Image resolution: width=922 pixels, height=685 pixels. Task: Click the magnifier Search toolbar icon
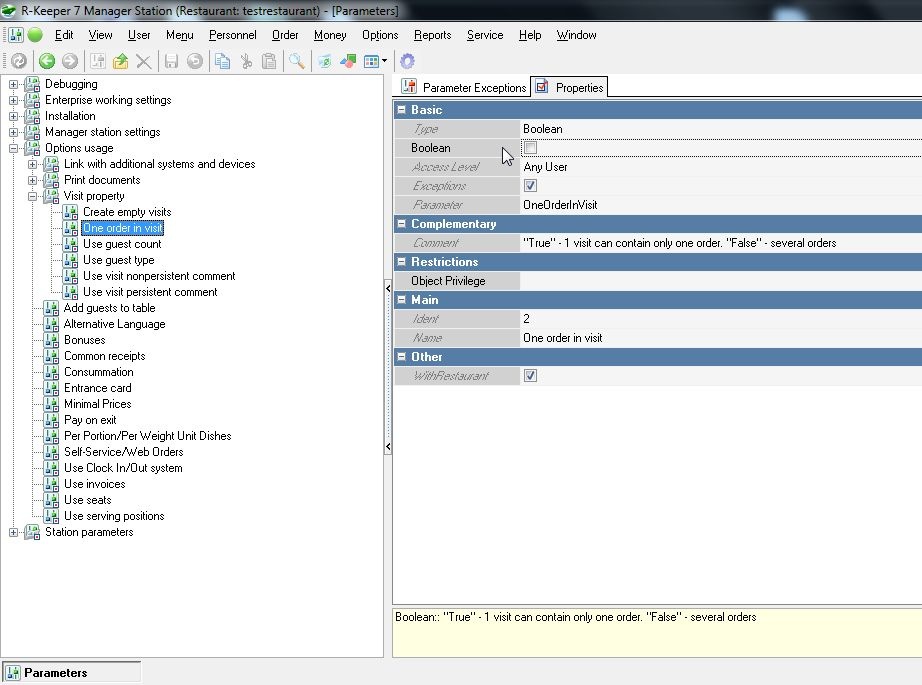tap(297, 62)
